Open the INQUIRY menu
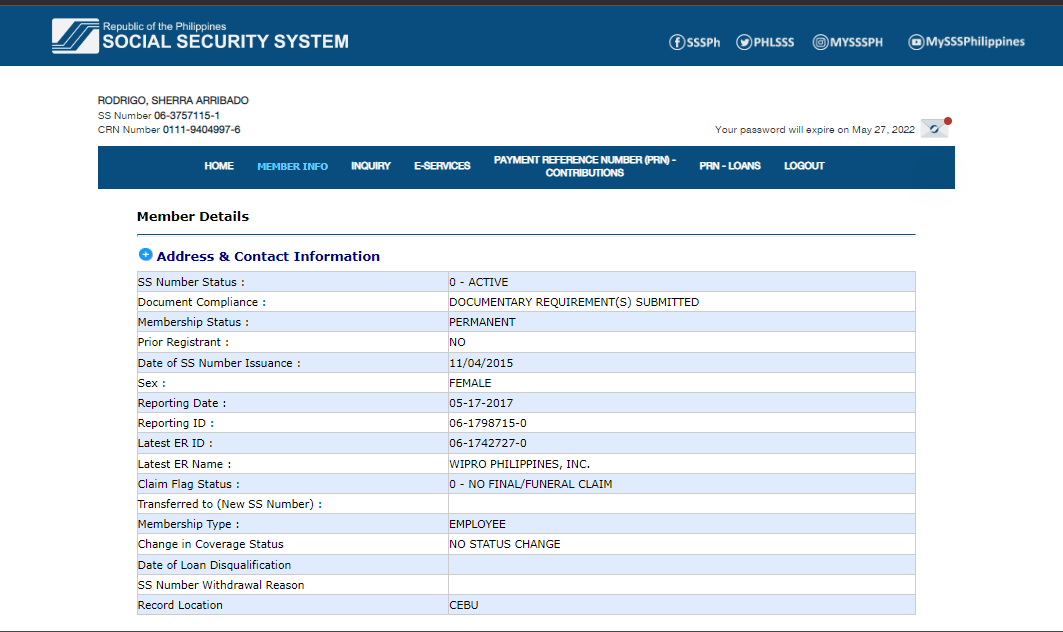 pos(370,166)
